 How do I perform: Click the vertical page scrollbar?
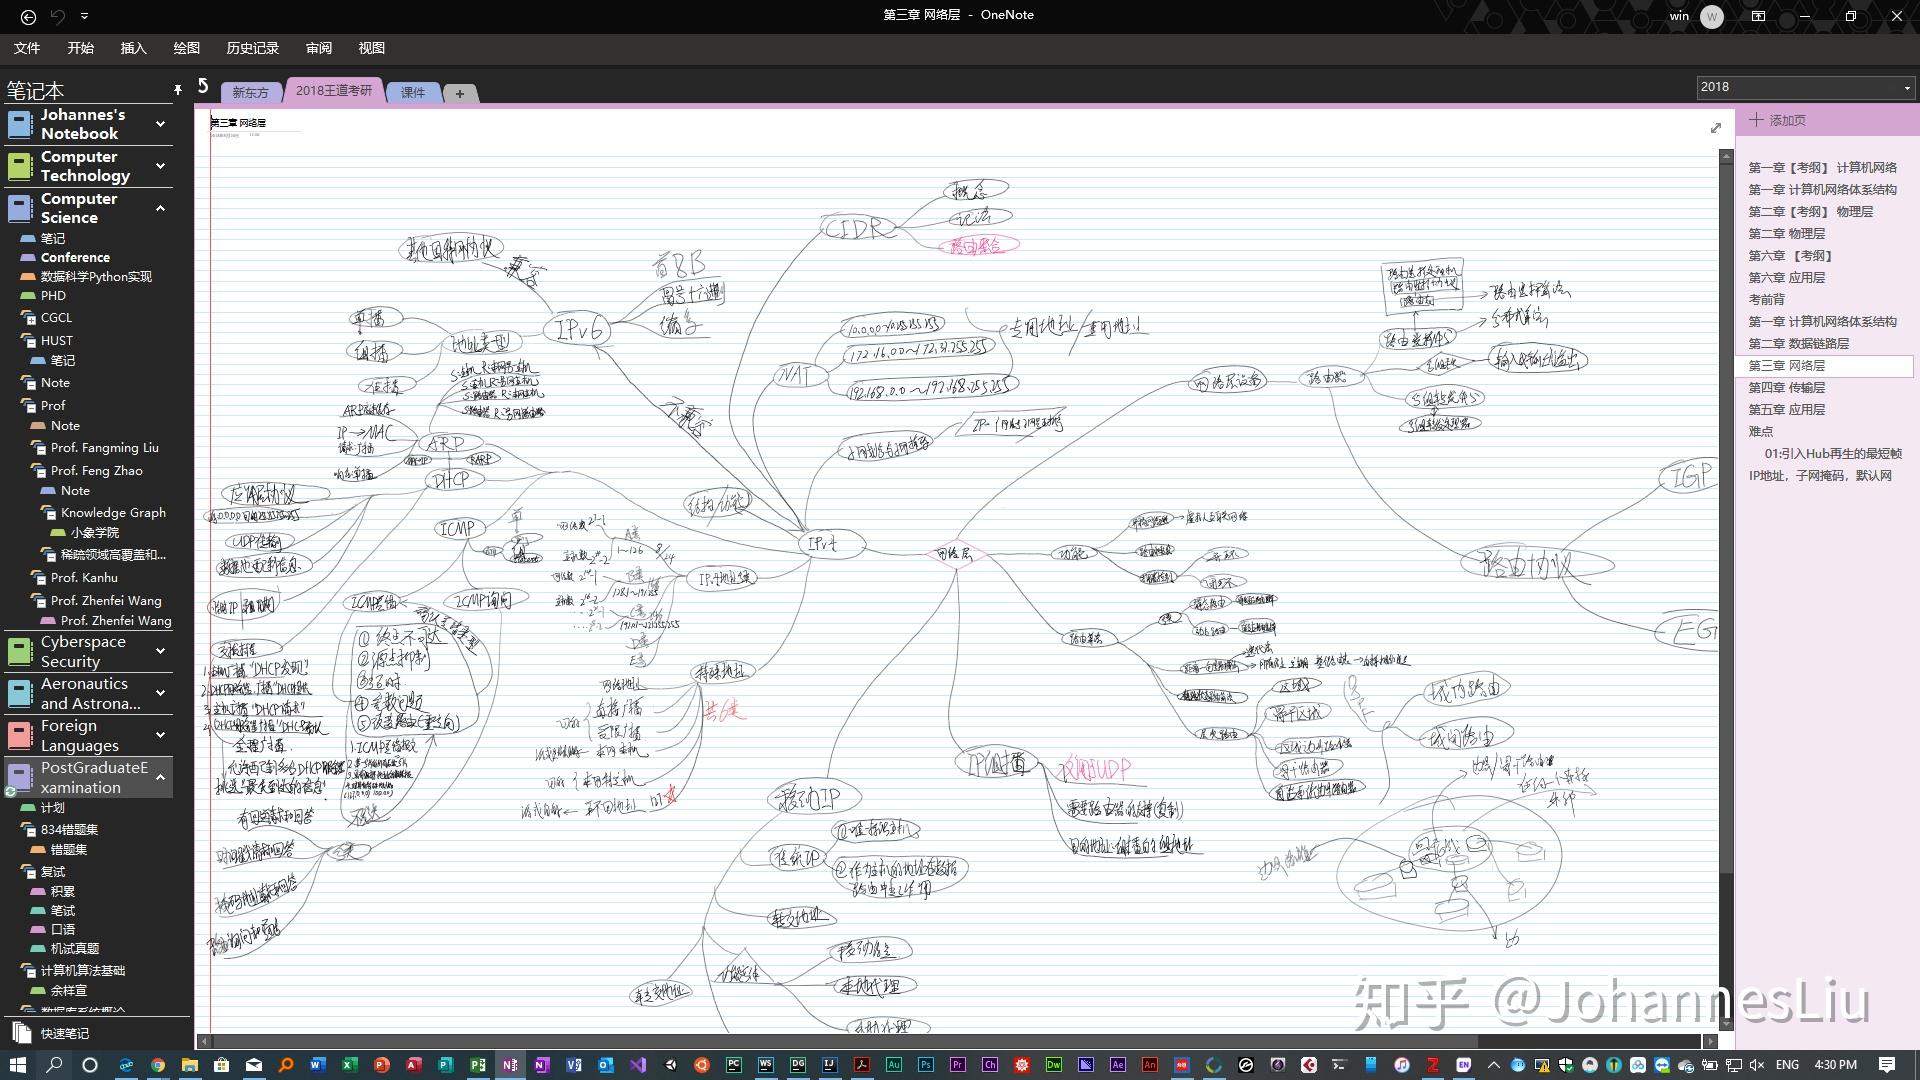(x=1726, y=500)
